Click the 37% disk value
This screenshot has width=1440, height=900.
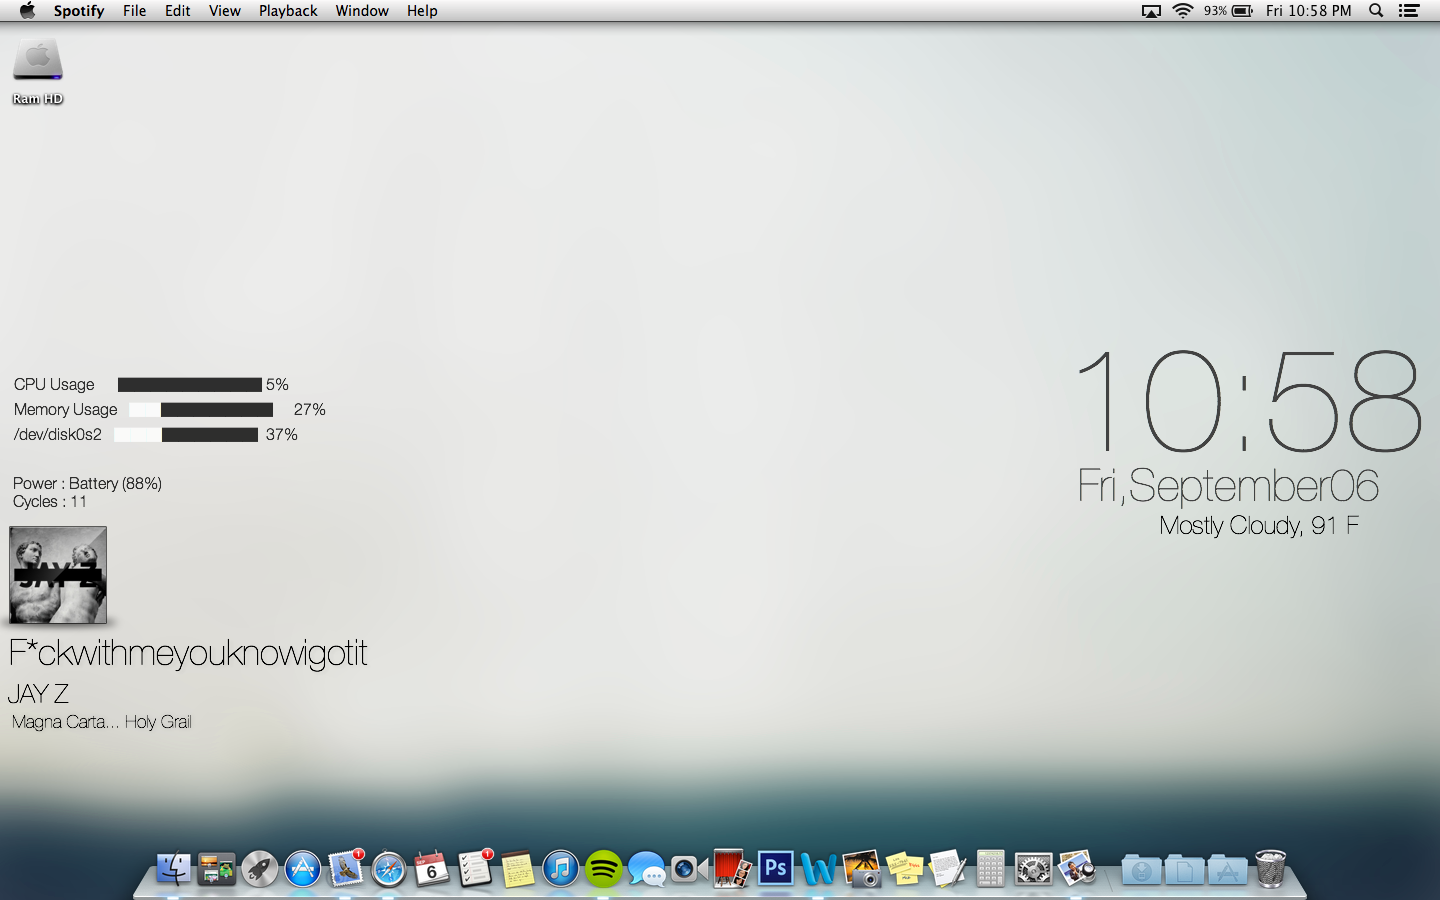[x=282, y=435]
